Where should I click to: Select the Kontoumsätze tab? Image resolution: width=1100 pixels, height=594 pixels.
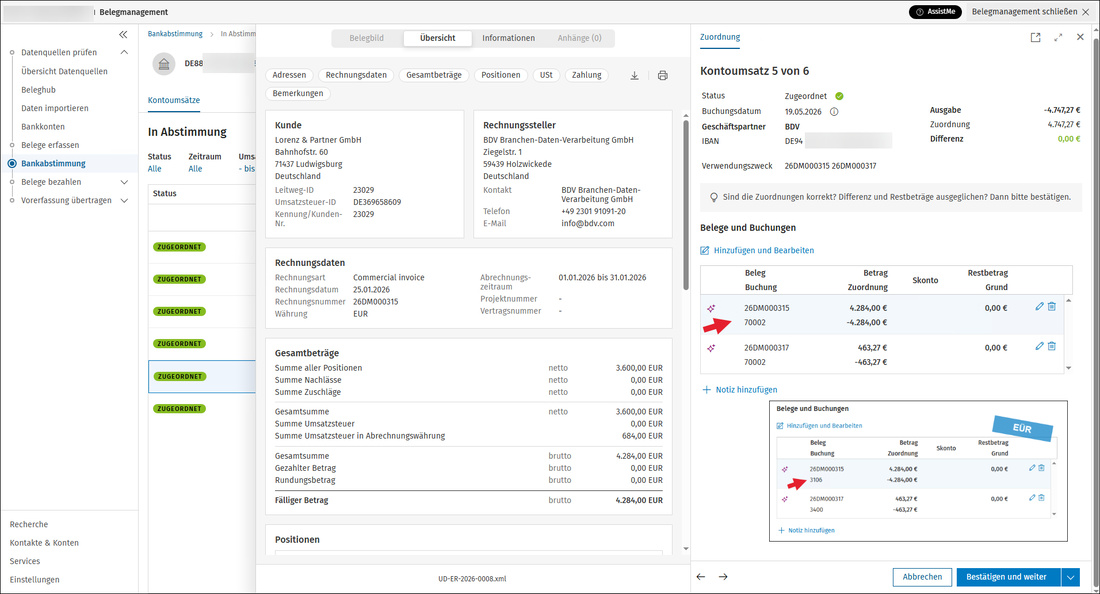pyautogui.click(x=174, y=100)
